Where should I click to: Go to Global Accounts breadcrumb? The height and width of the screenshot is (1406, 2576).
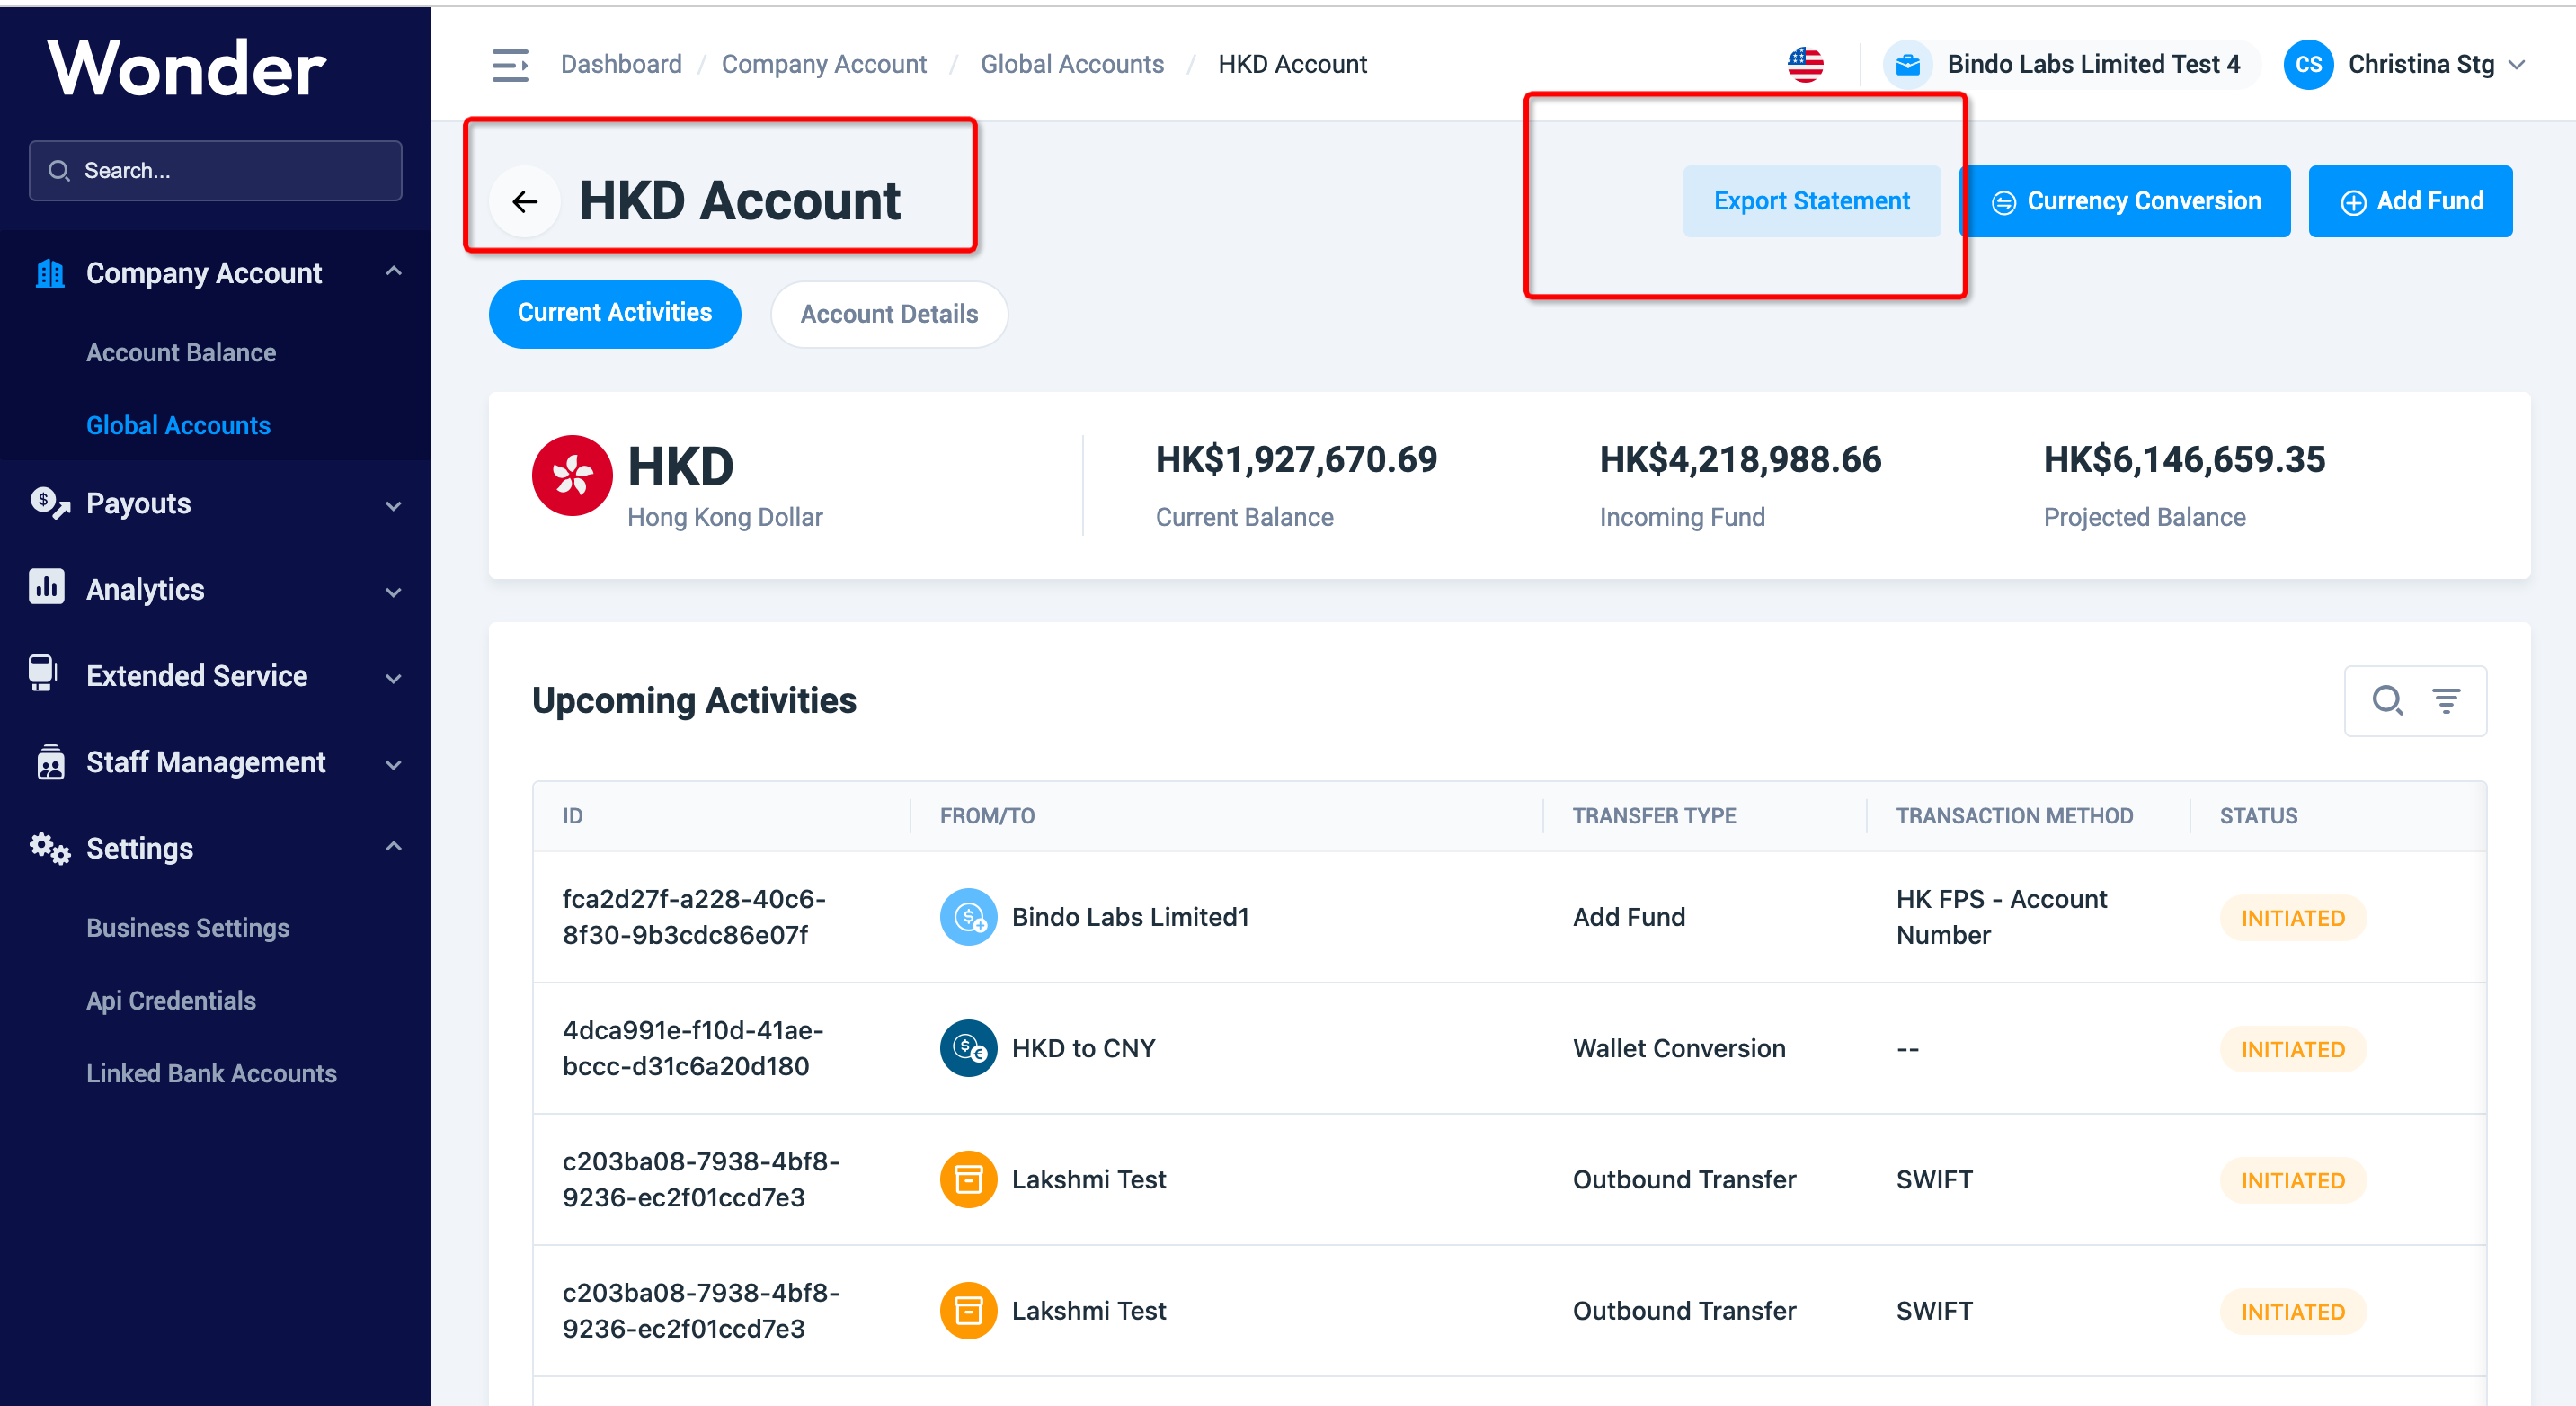coord(1072,65)
